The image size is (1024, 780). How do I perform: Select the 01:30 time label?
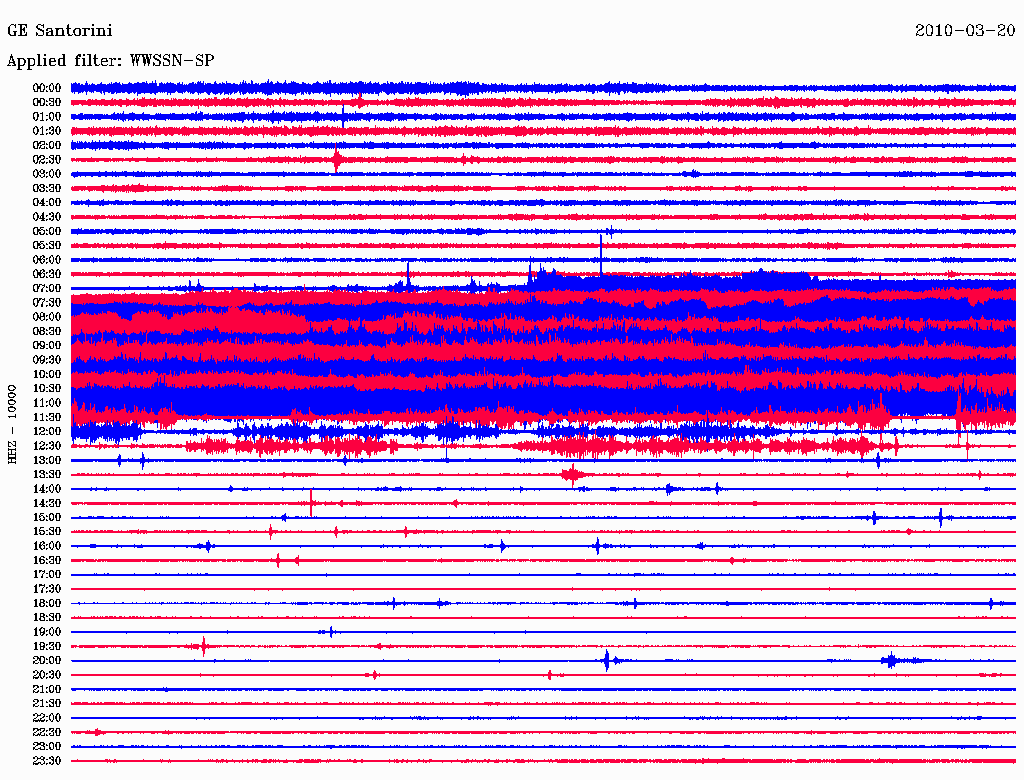[x=47, y=131]
